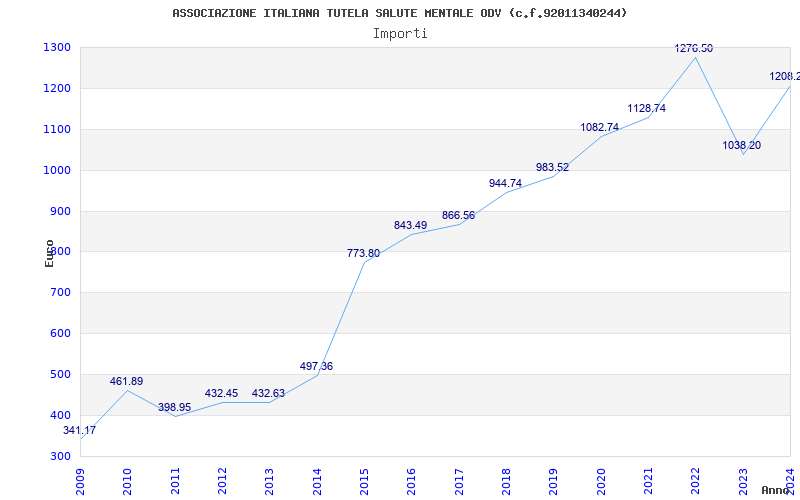Click the x-axis year label 2020
This screenshot has width=800, height=500.
click(x=601, y=481)
